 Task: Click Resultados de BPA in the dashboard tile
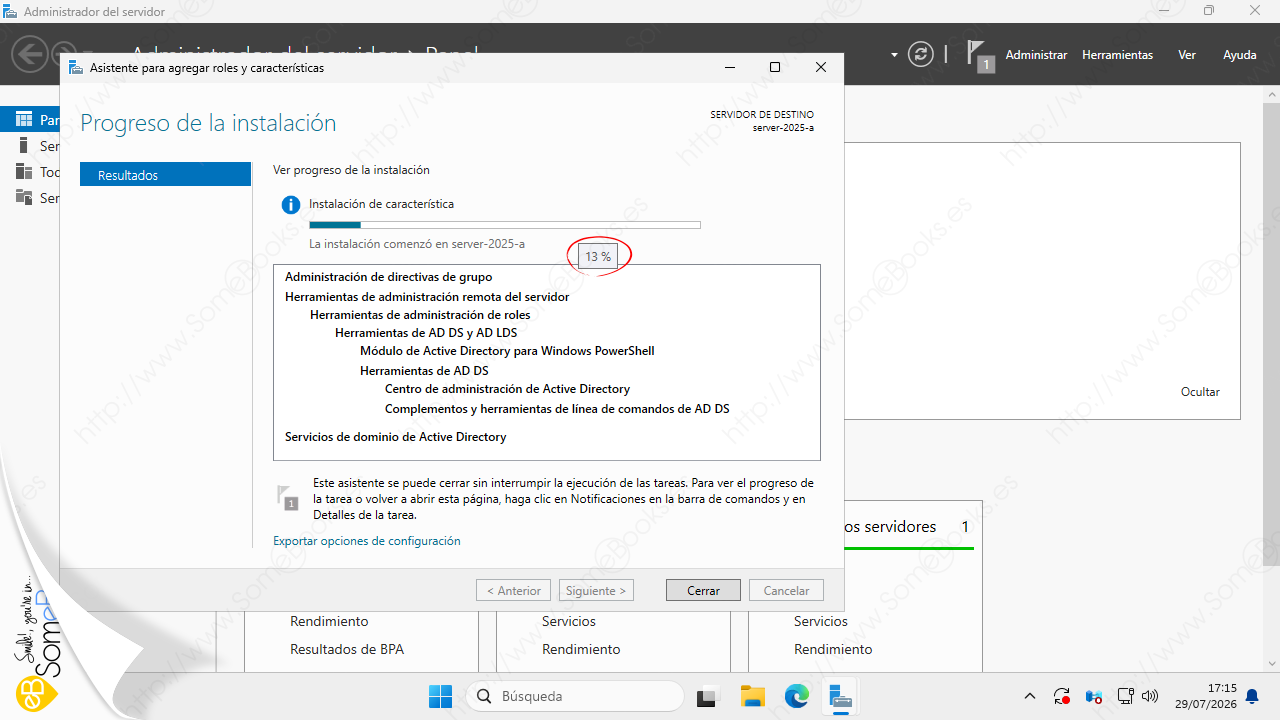tap(347, 649)
